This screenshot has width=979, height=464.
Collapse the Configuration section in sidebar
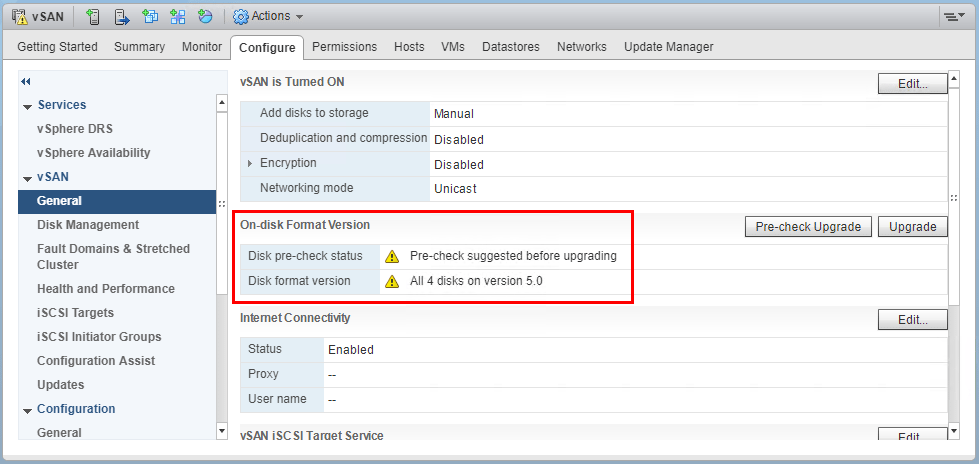pos(26,409)
